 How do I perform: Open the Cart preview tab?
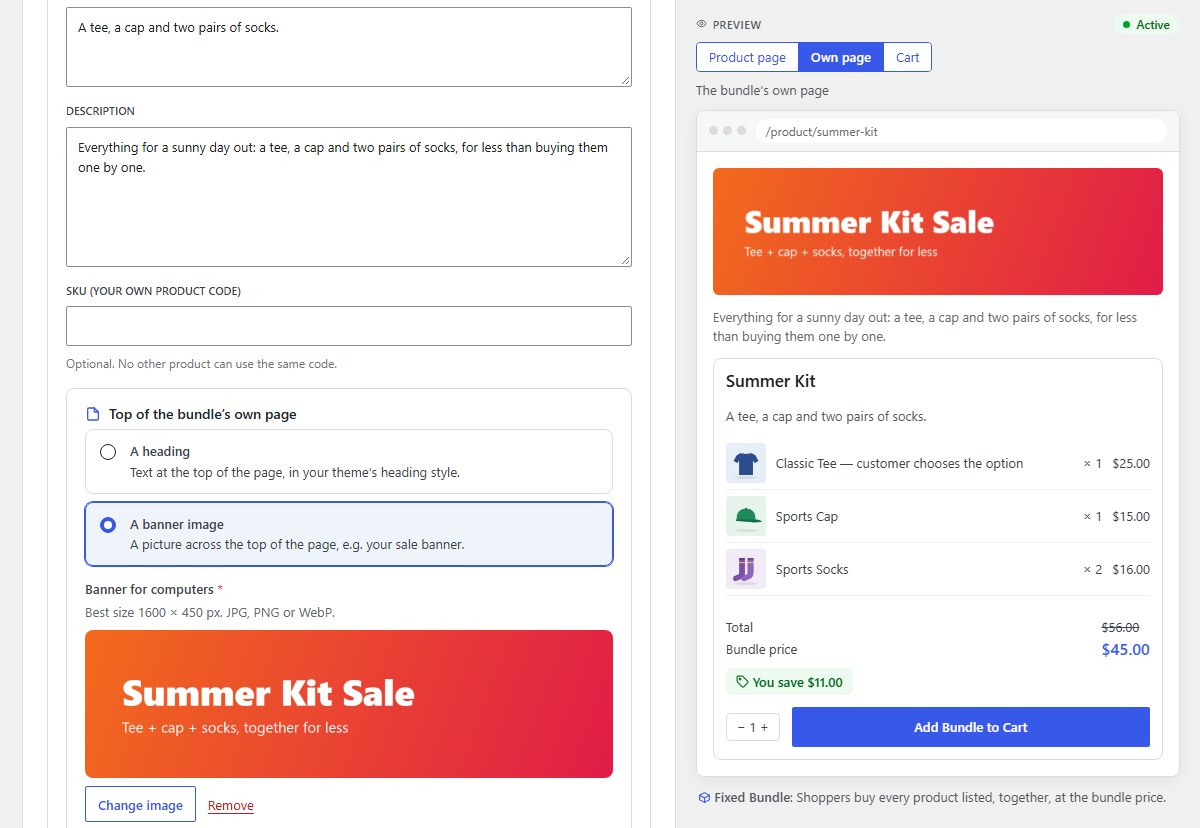point(907,57)
